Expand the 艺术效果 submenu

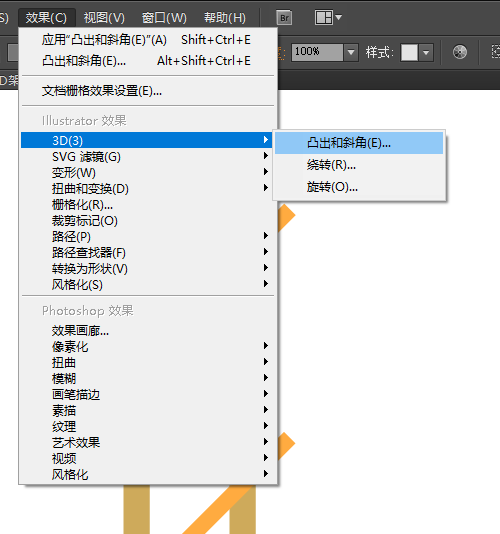coord(146,442)
